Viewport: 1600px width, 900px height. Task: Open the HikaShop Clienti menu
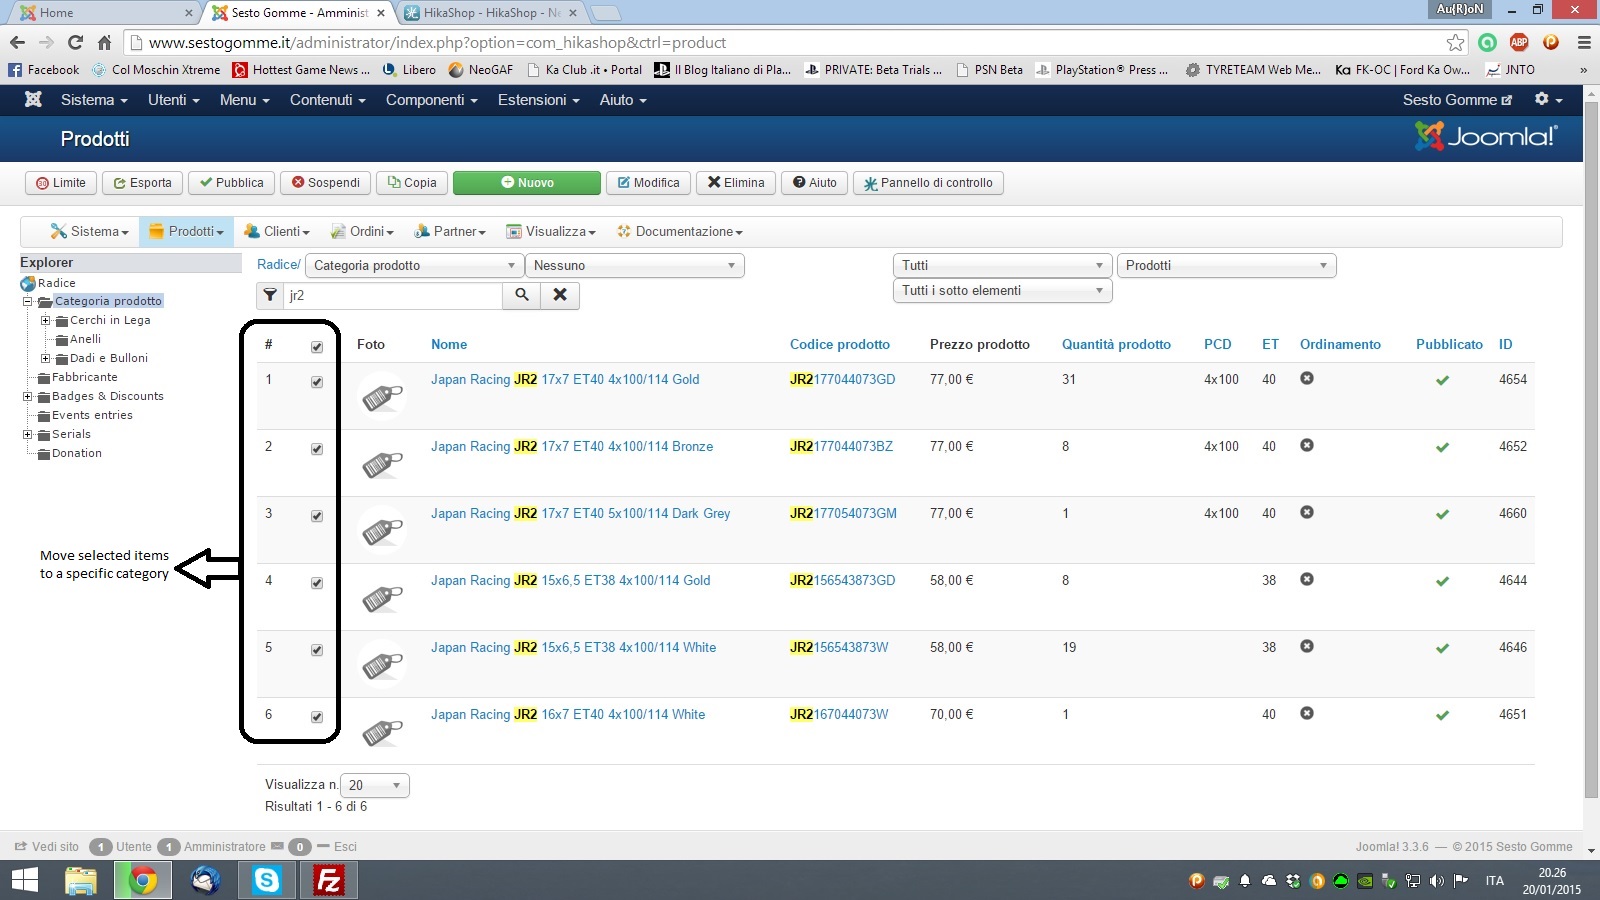277,231
